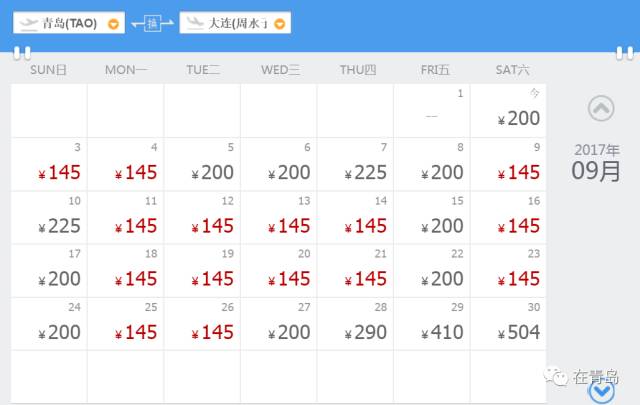Select September 28 fare ¥290

coord(355,323)
